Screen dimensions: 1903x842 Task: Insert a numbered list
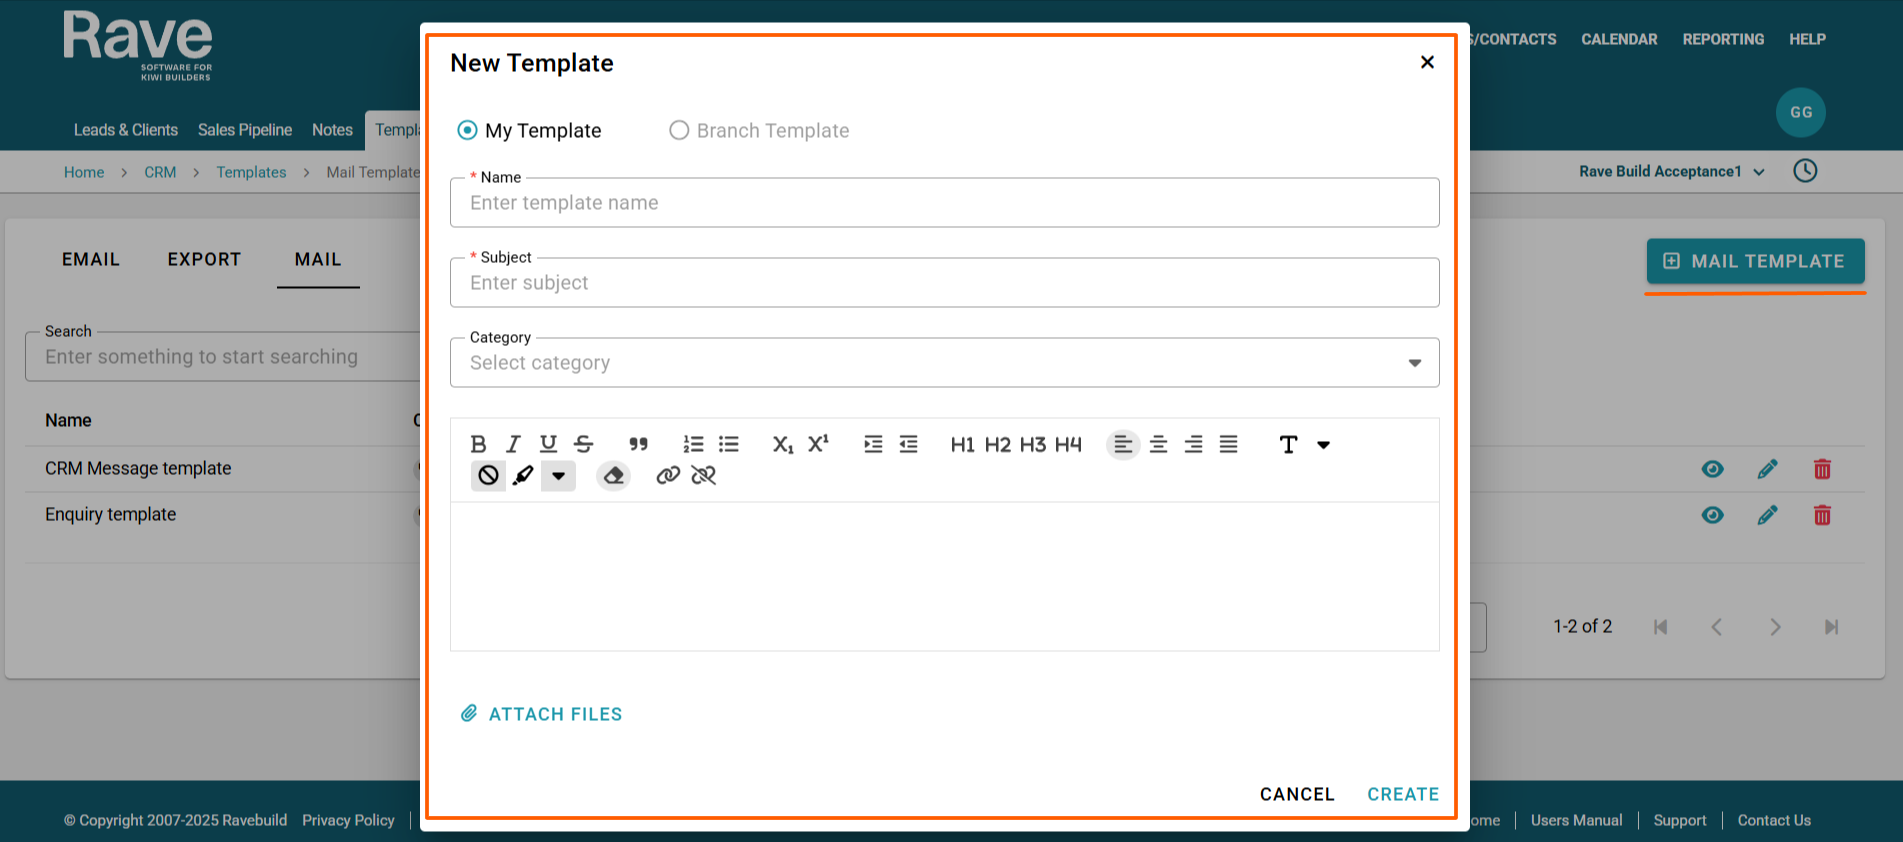(693, 444)
